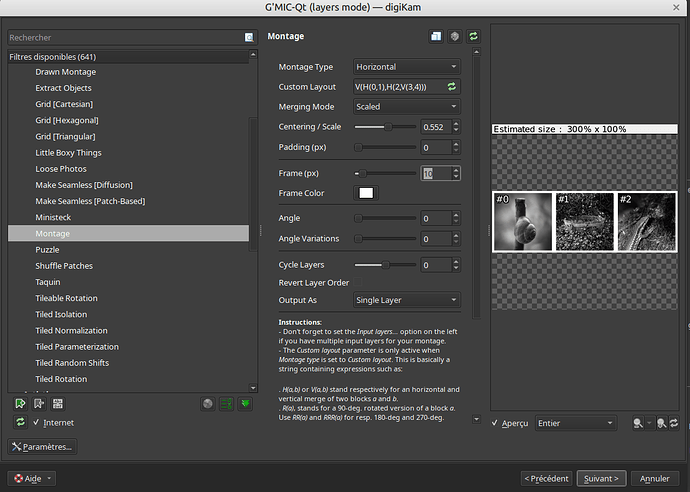
Task: Increase Angle value with up arrow
Action: 456,215
